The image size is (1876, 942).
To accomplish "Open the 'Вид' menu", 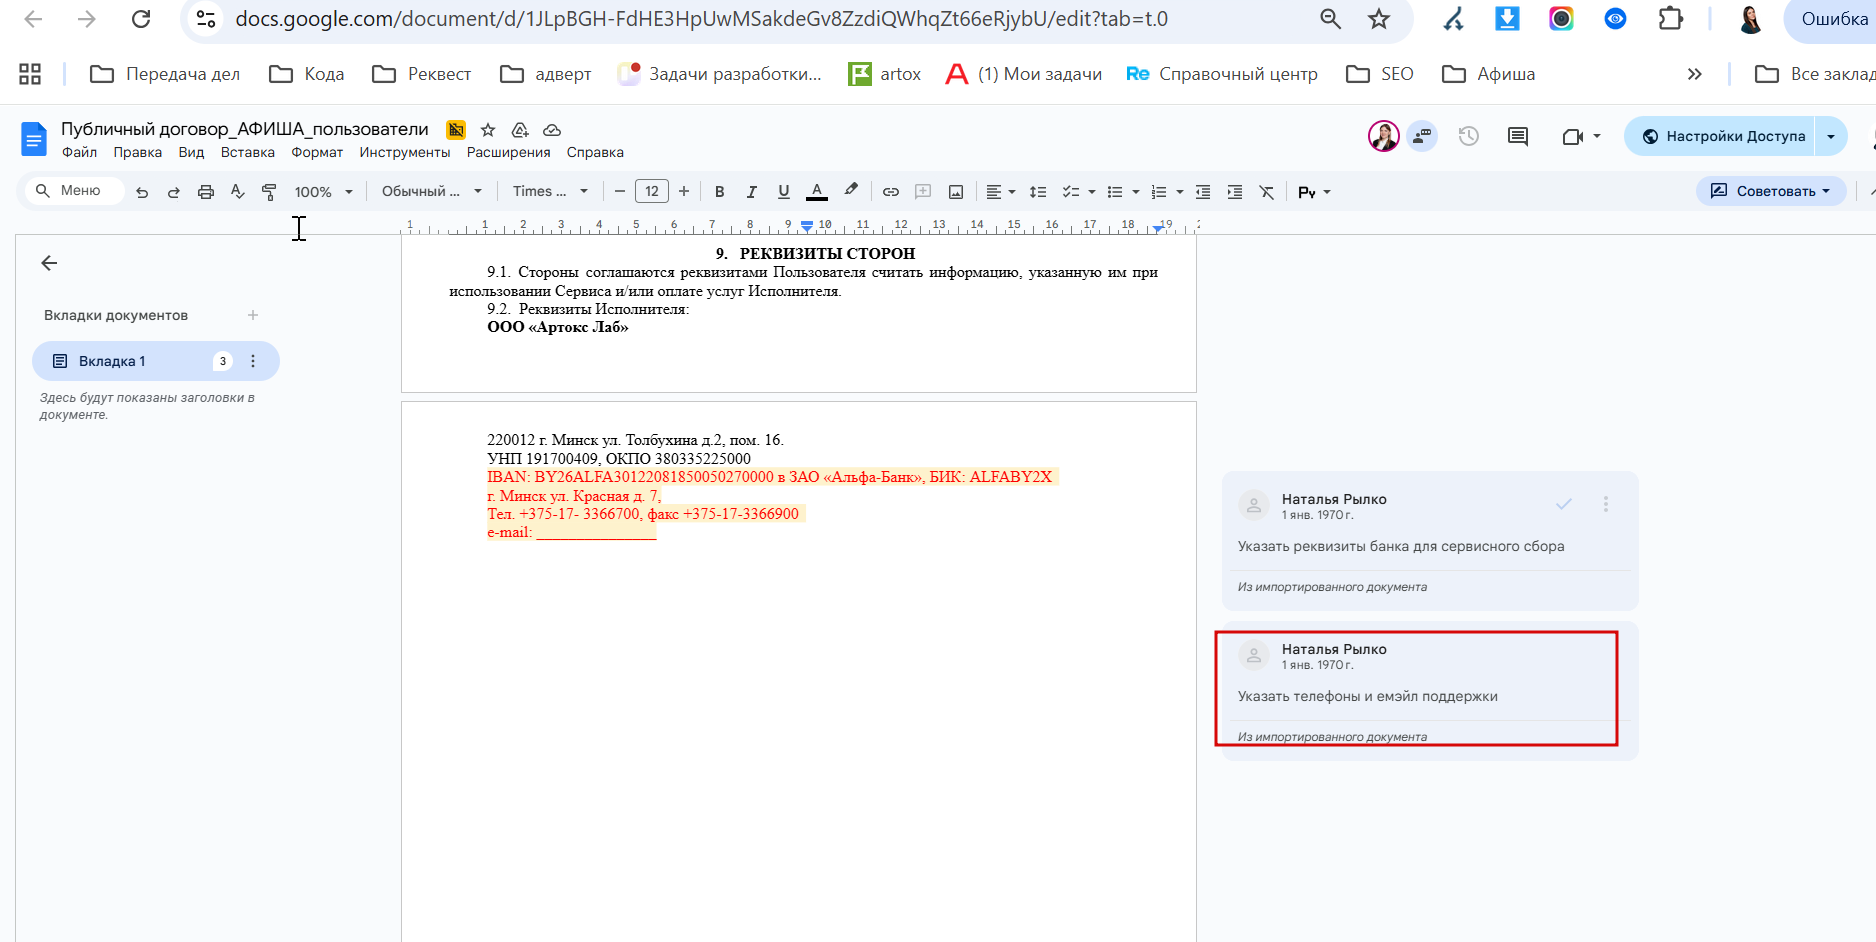I will 191,152.
